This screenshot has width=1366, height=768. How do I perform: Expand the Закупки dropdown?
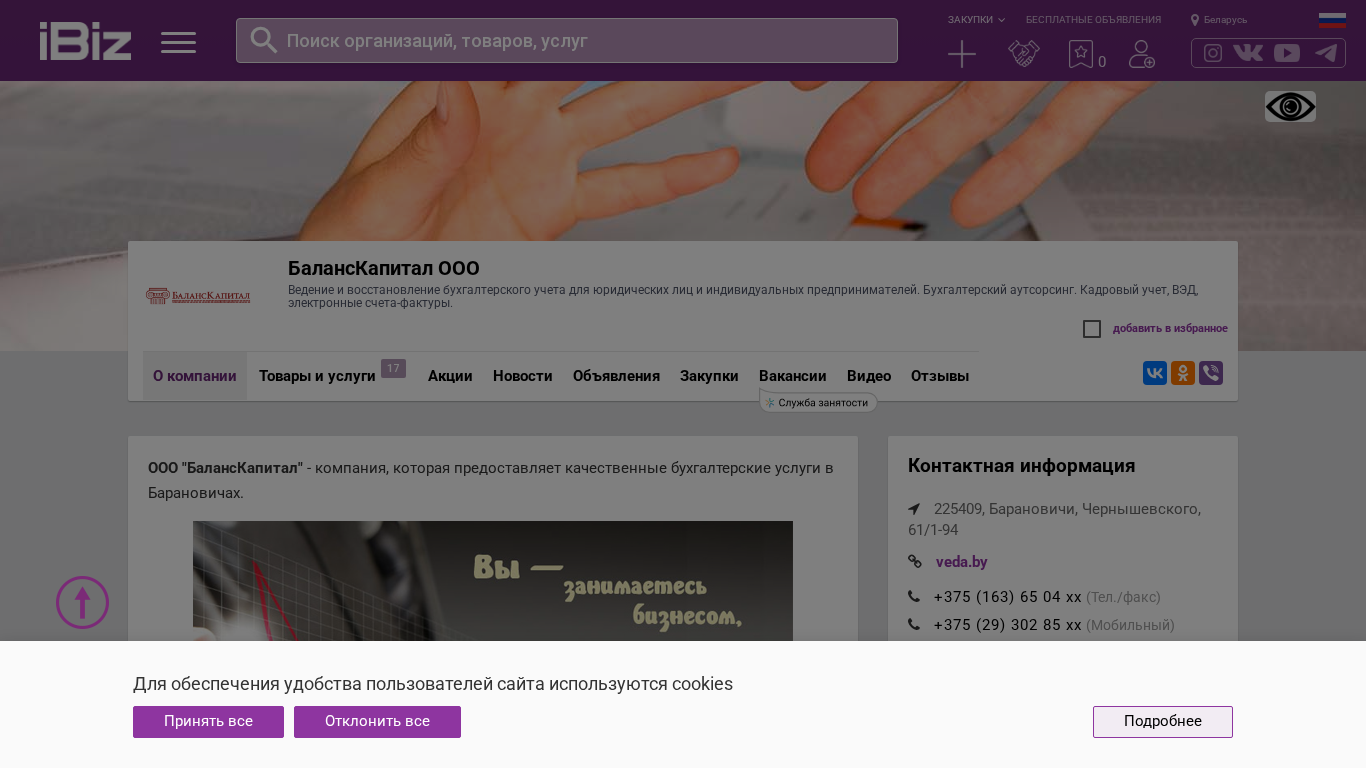tap(976, 20)
